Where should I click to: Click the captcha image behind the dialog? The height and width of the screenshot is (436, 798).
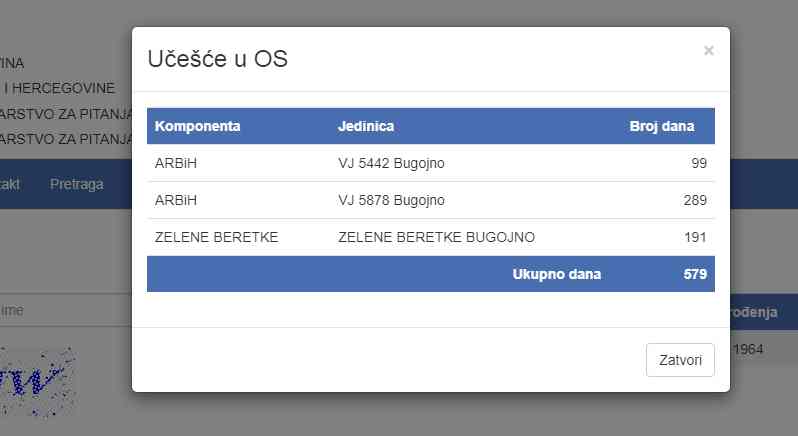37,382
